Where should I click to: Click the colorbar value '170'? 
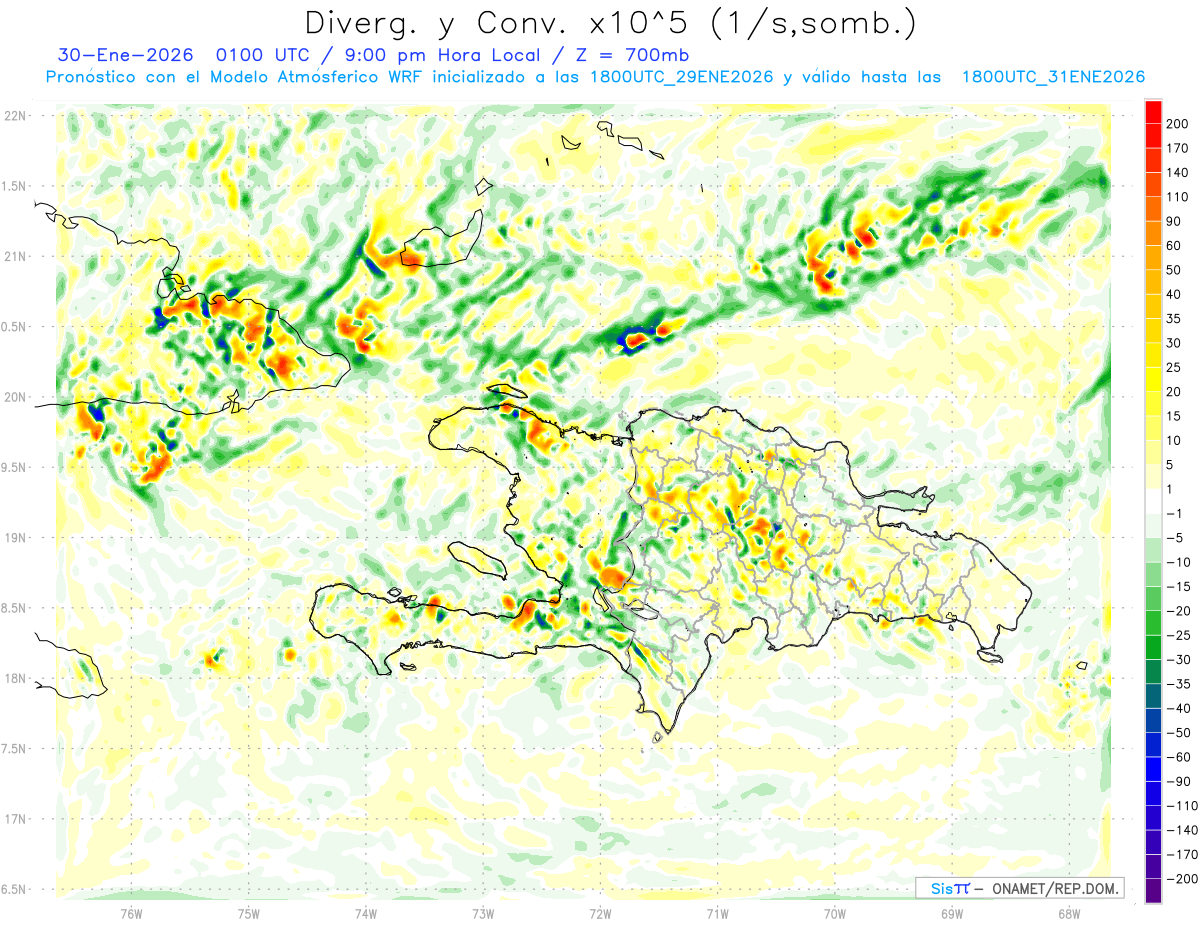tap(1178, 148)
